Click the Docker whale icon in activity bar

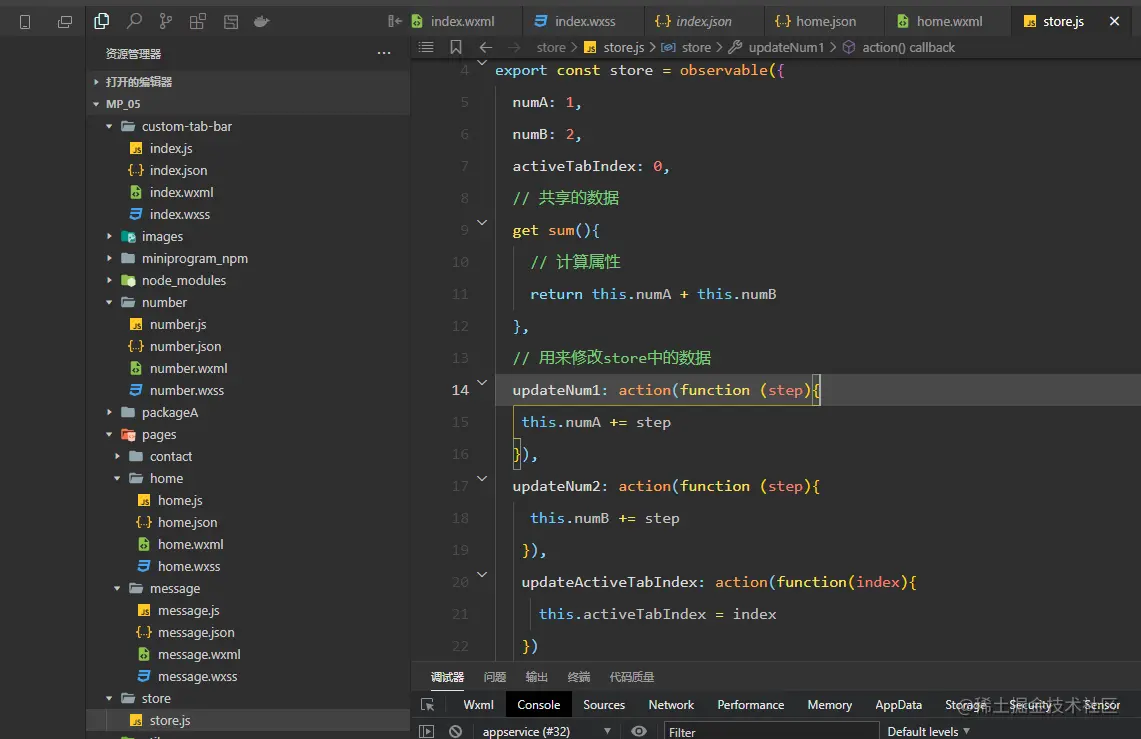coord(261,22)
